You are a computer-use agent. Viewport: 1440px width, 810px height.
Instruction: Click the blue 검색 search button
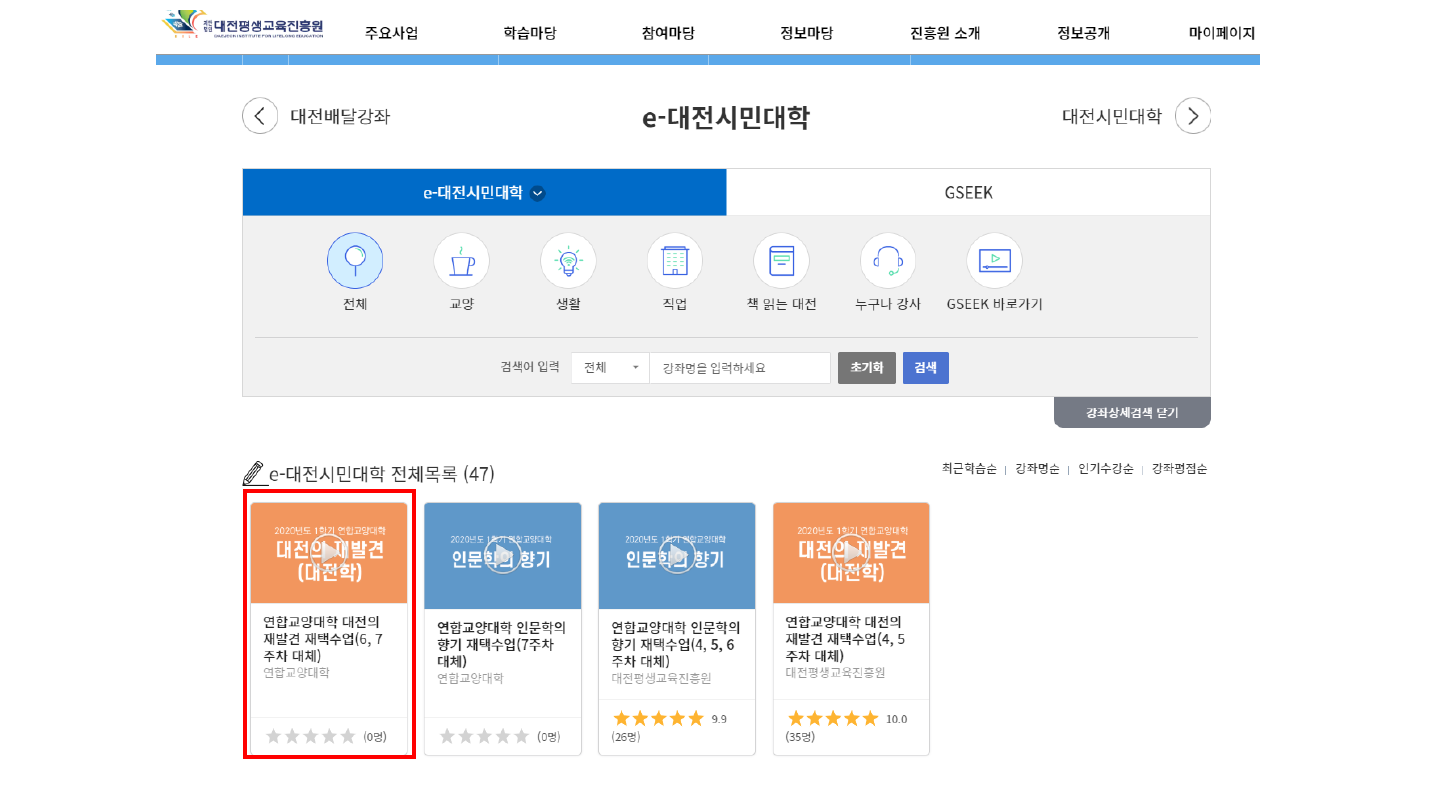click(x=925, y=368)
